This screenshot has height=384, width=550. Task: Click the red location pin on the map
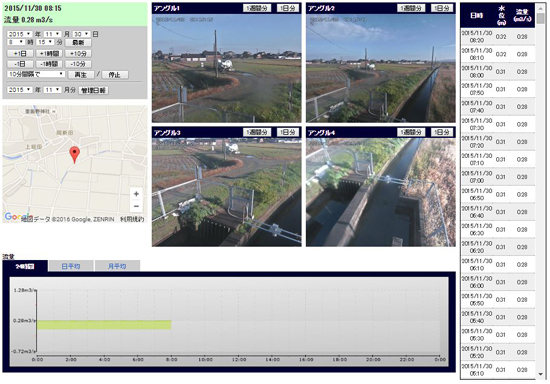click(x=74, y=155)
